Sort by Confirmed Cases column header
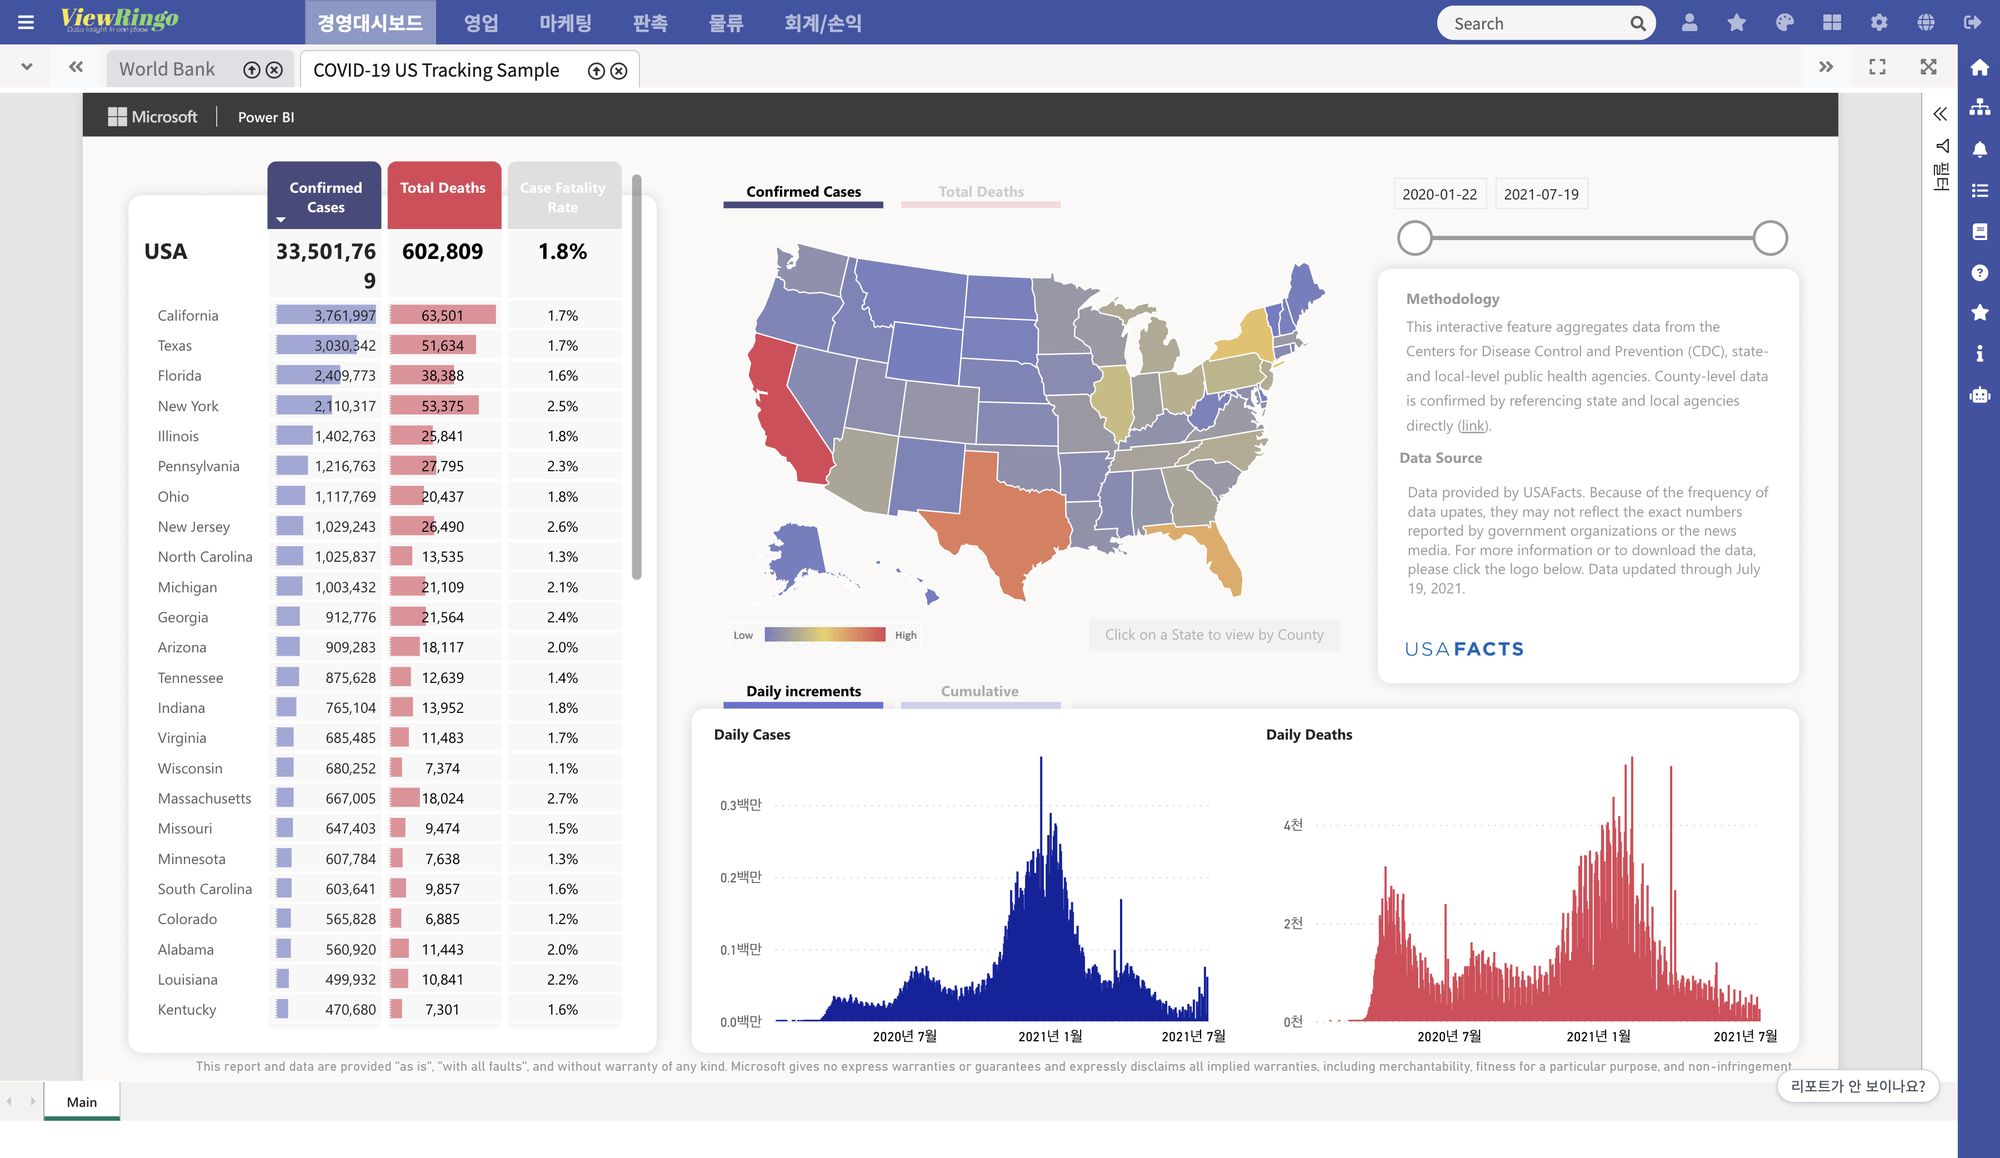The width and height of the screenshot is (2000, 1158). (x=325, y=196)
